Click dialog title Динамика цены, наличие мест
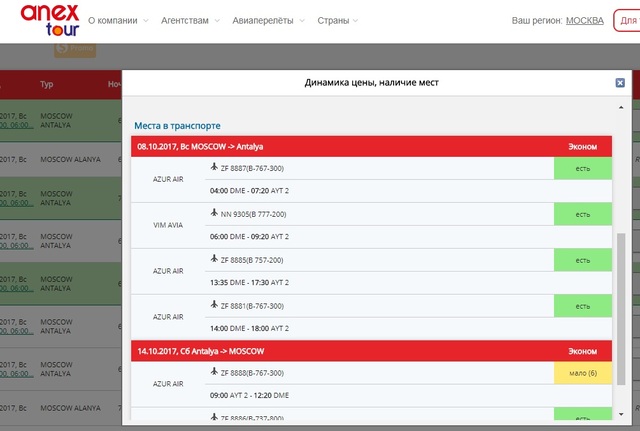The image size is (640, 431). [371, 82]
